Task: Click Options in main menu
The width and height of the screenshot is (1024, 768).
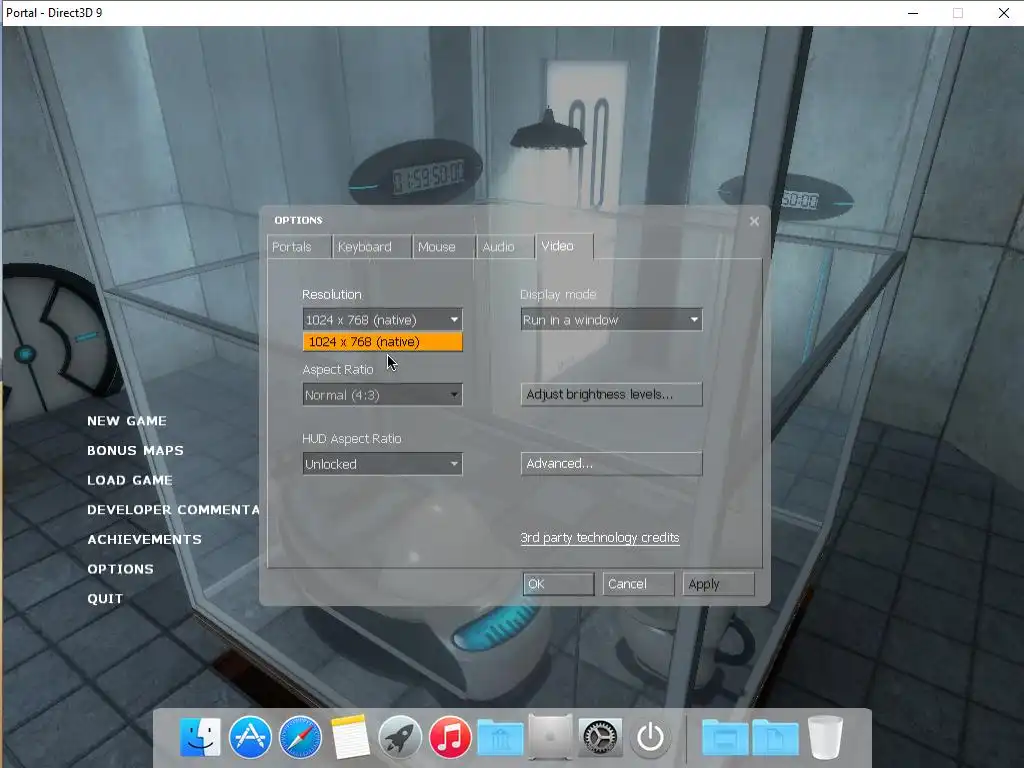Action: point(120,569)
